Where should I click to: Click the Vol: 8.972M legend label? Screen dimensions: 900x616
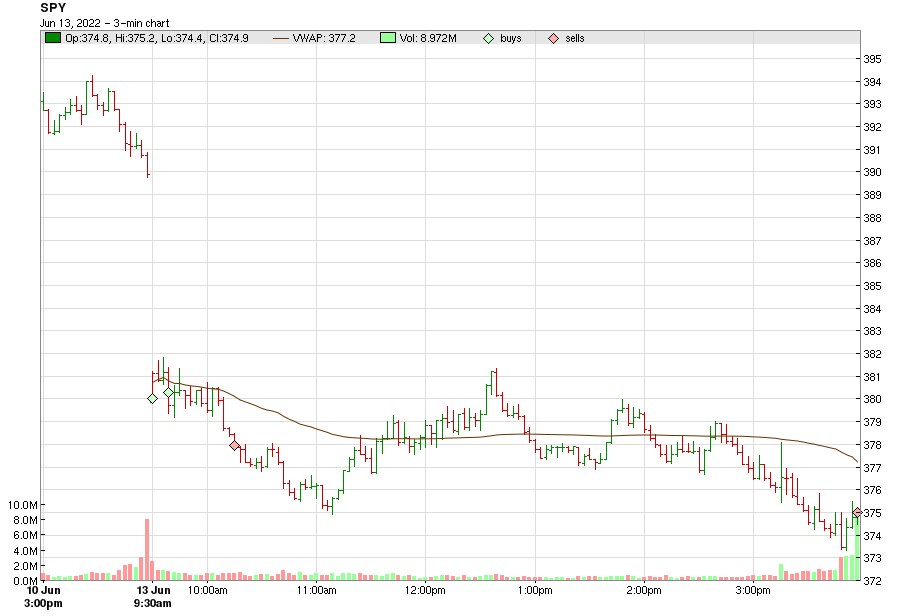(428, 38)
